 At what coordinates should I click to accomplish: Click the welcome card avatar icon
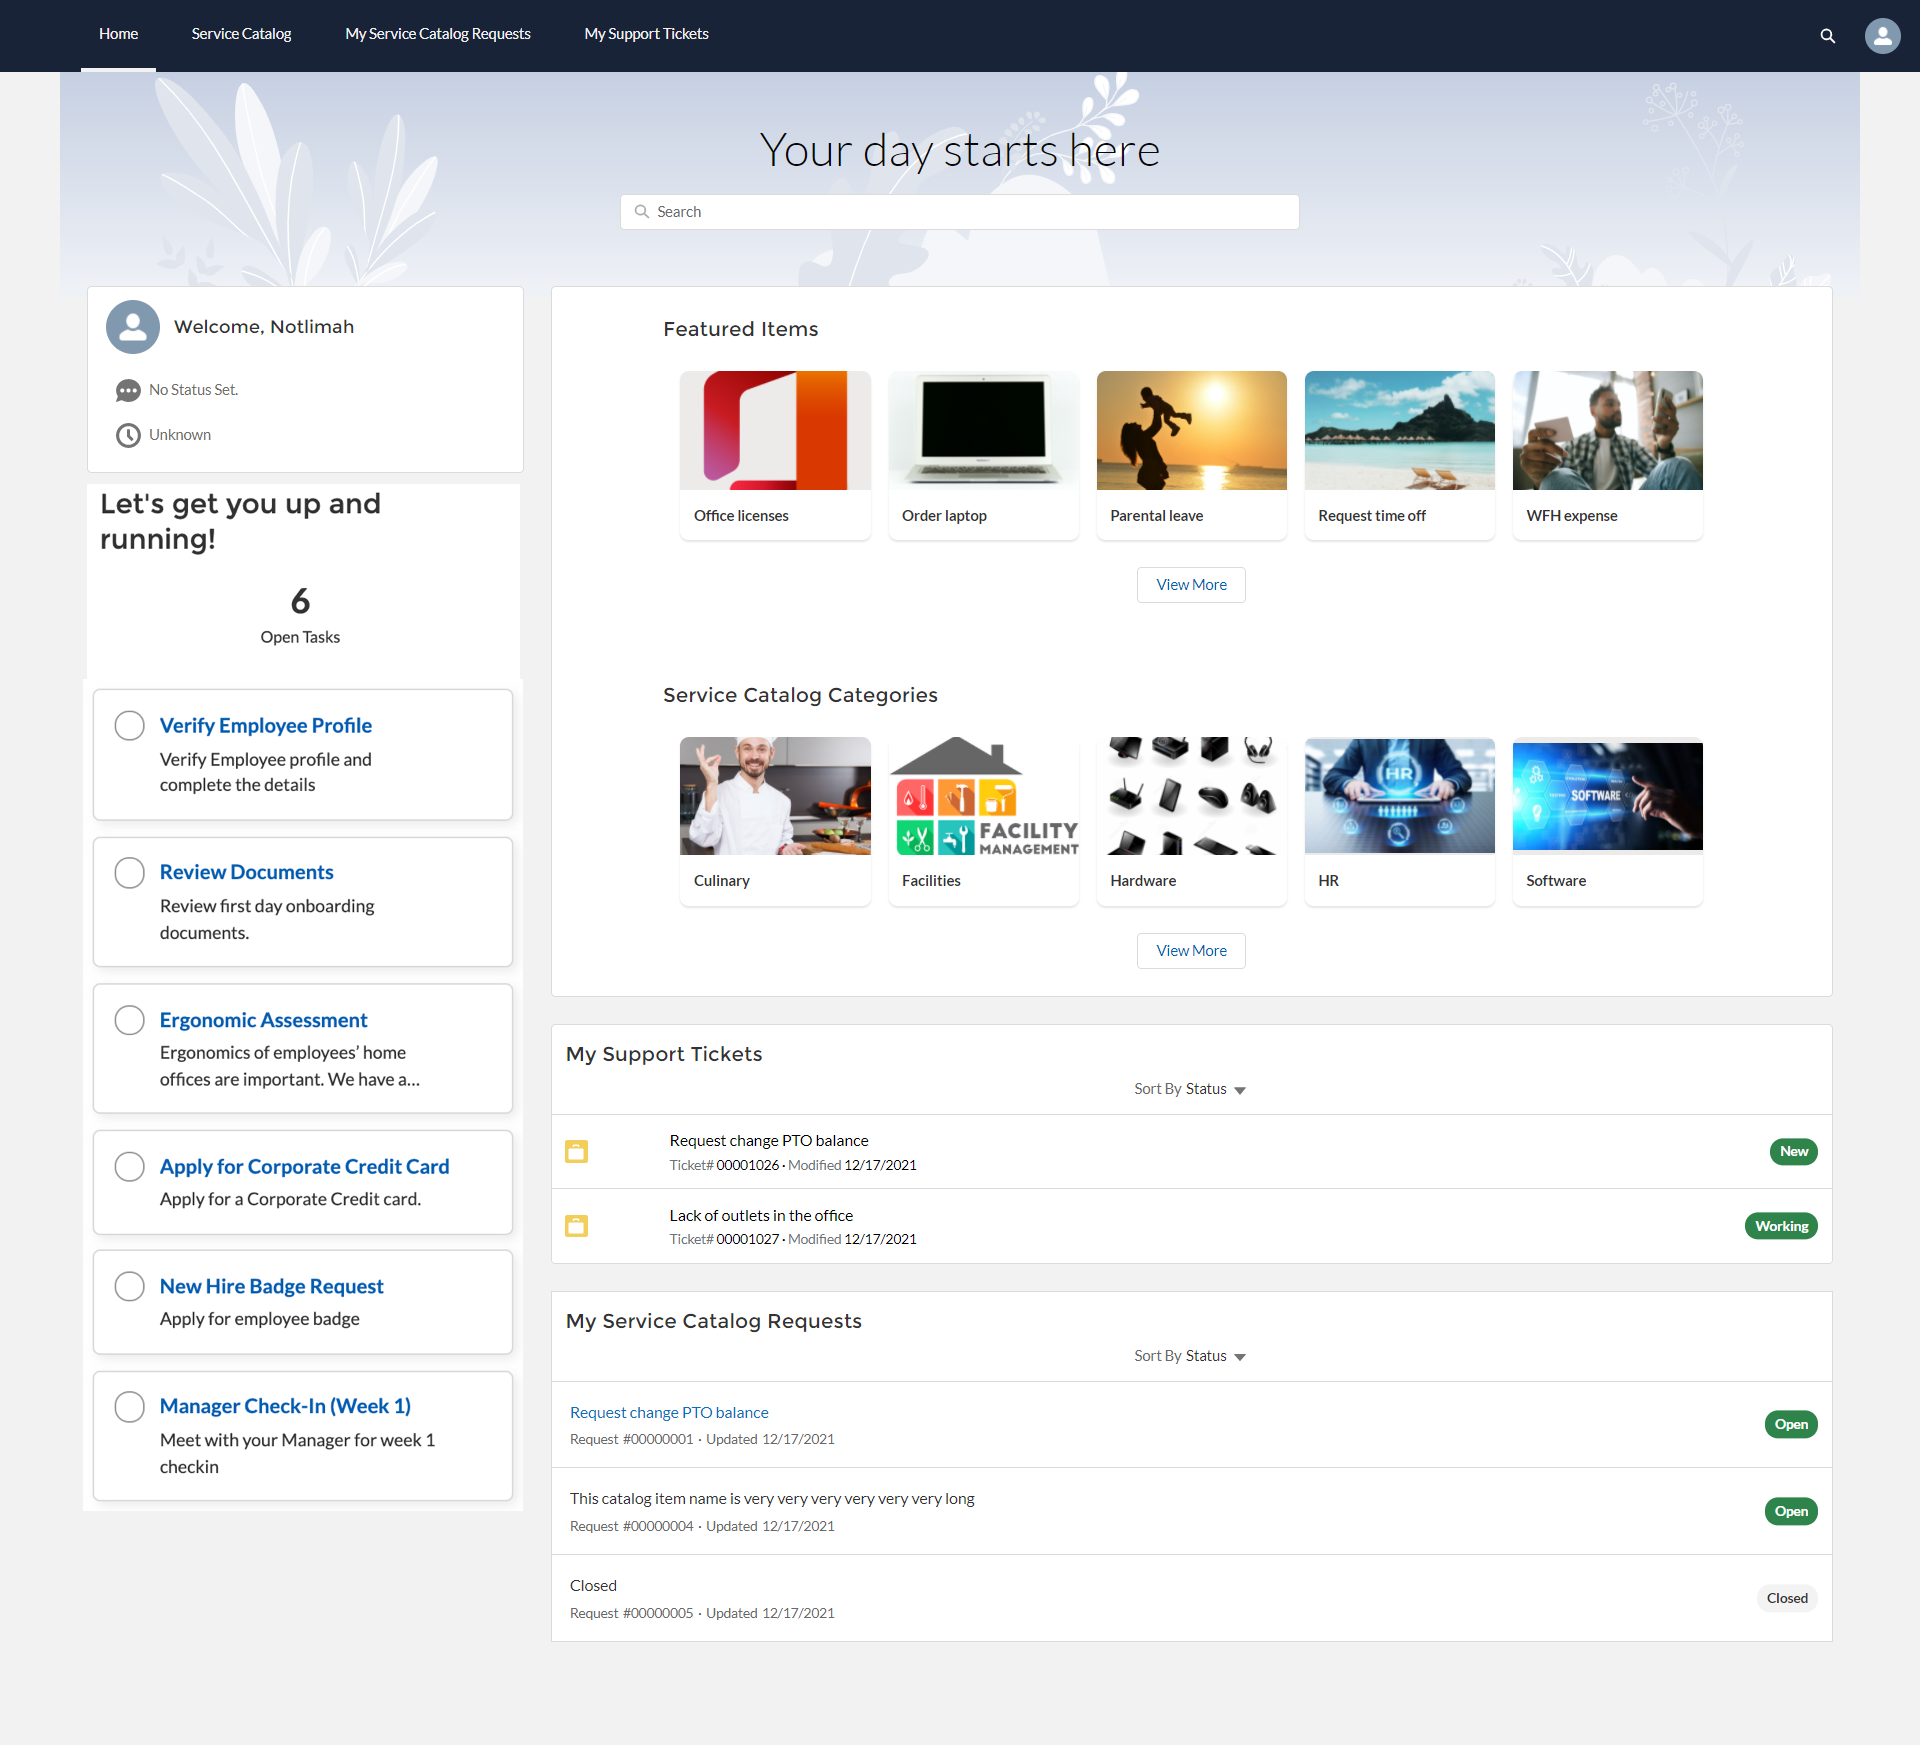[132, 326]
